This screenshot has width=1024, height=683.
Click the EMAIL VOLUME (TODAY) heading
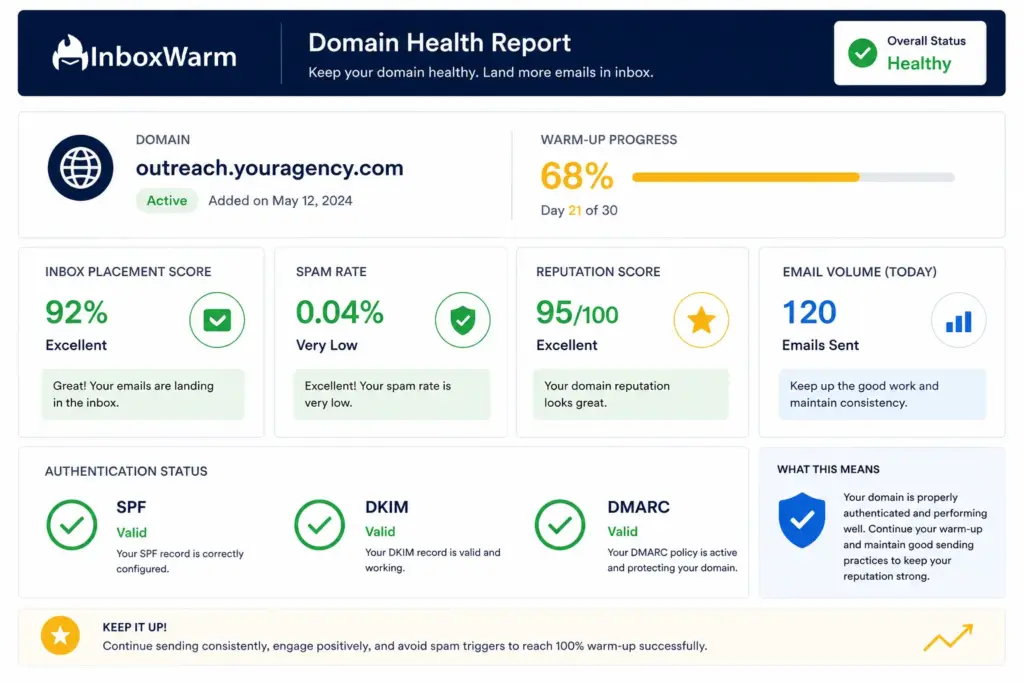(859, 272)
